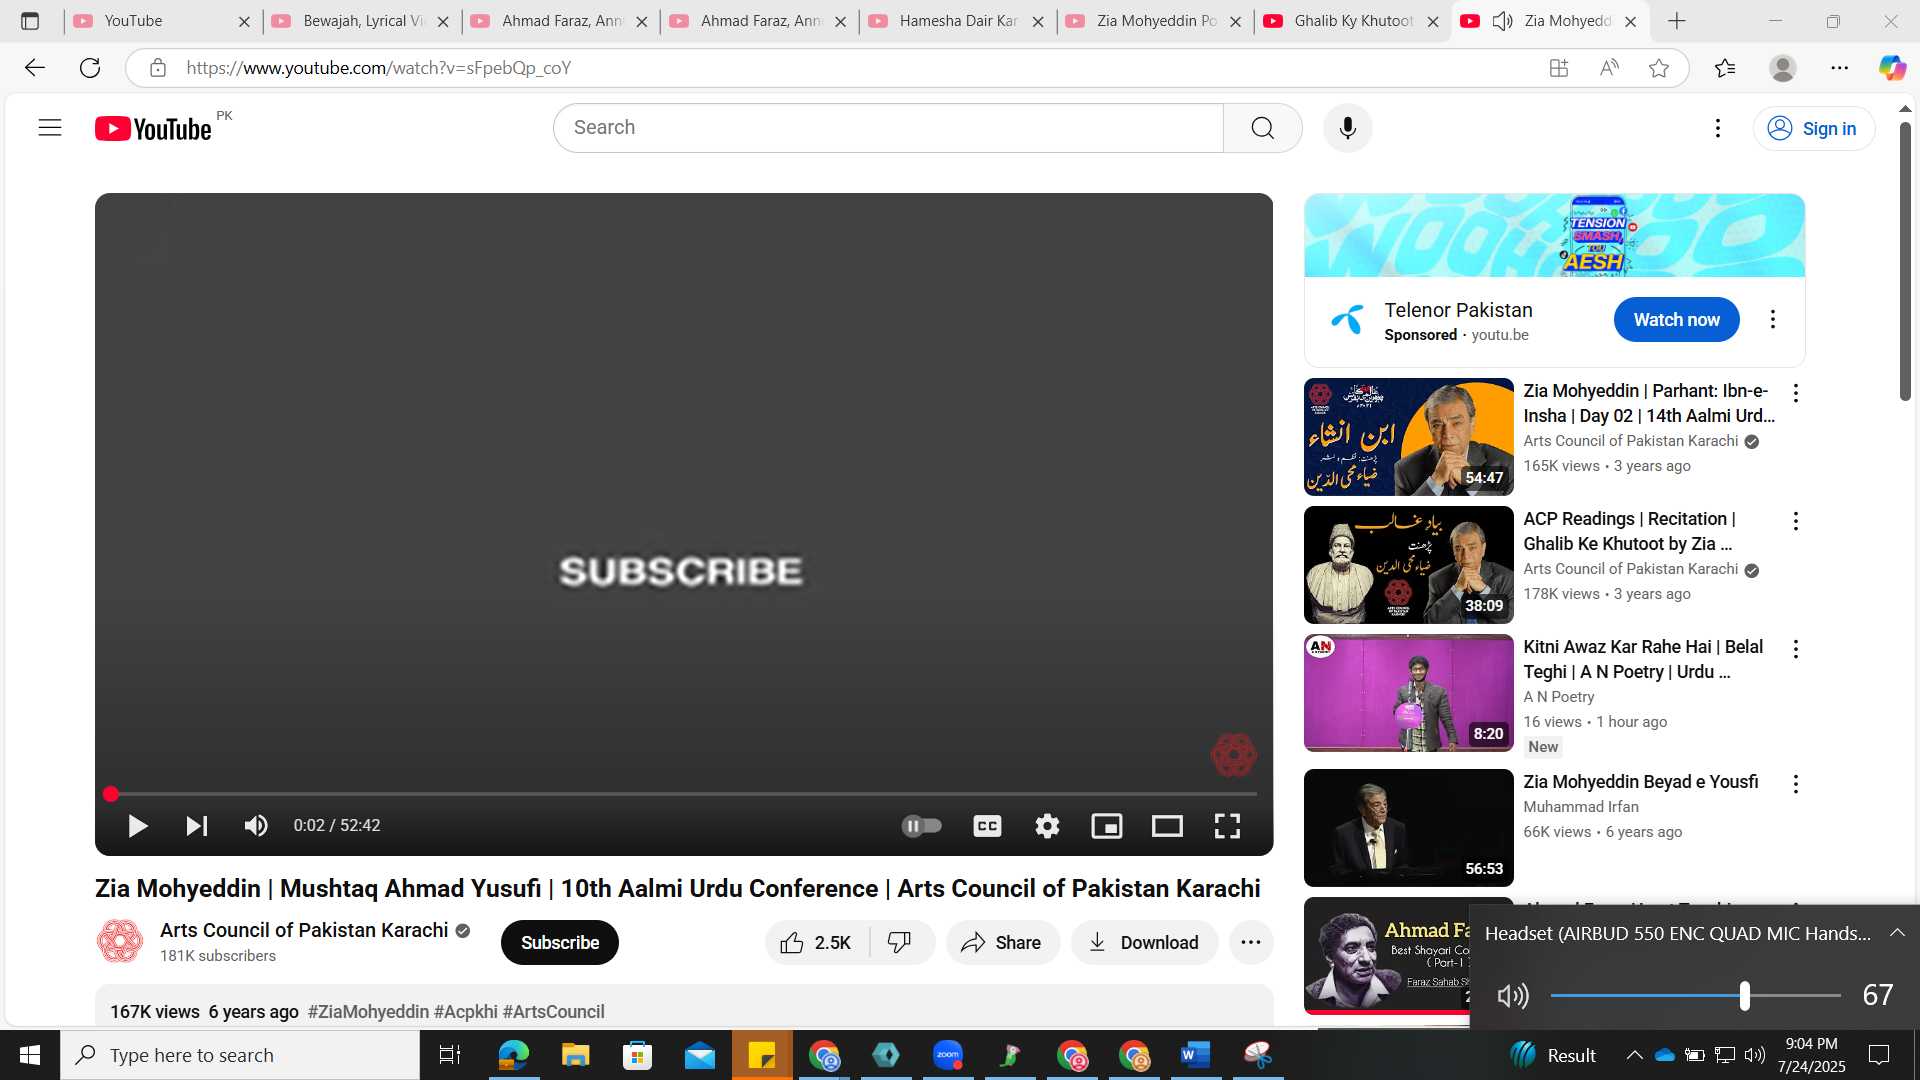
Task: Switch to Zia Mohyeddin Po tab
Action: tap(1155, 21)
